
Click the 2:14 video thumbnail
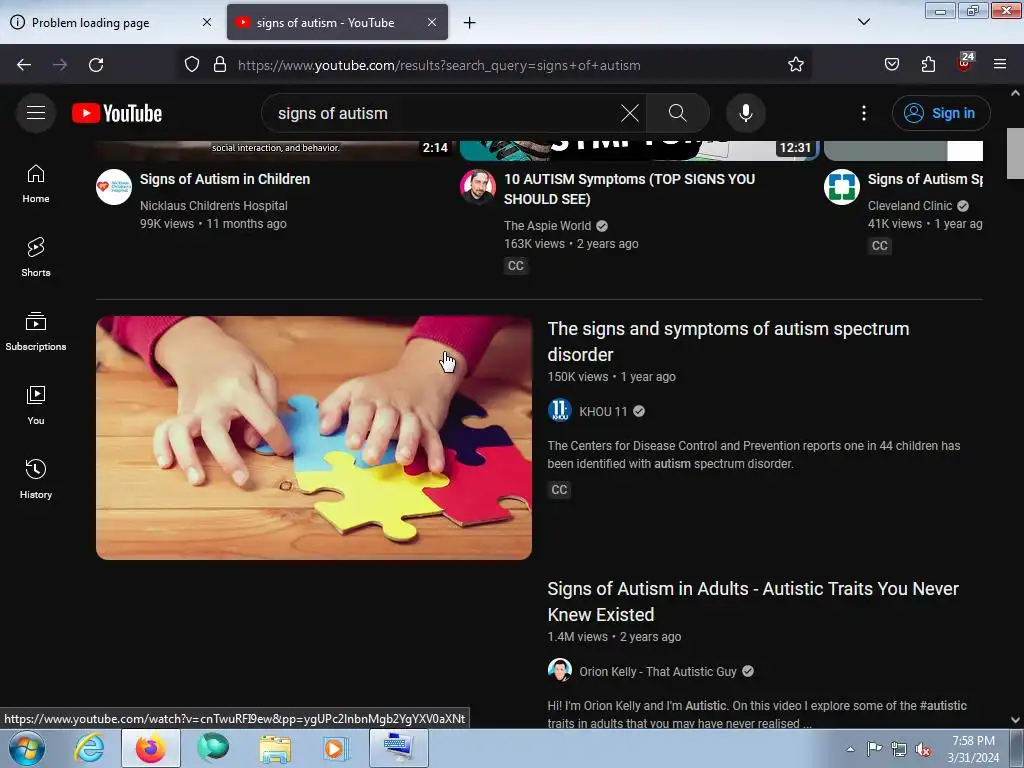coord(274,151)
